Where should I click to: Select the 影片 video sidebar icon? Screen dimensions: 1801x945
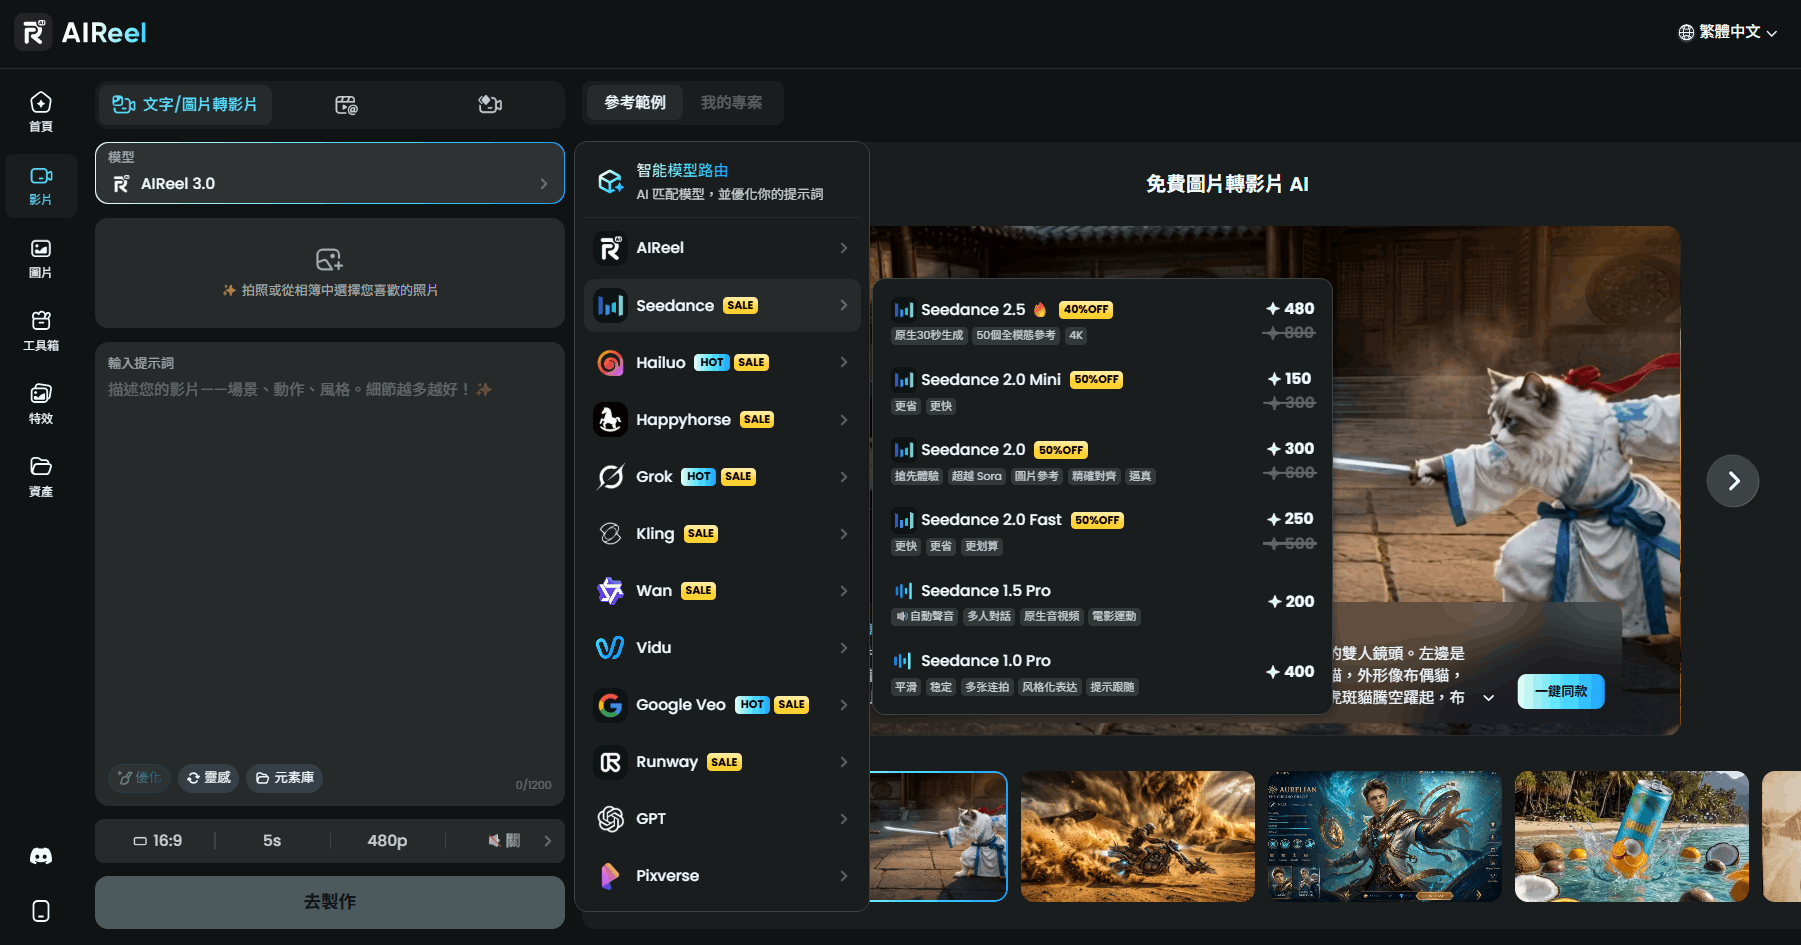coord(41,186)
